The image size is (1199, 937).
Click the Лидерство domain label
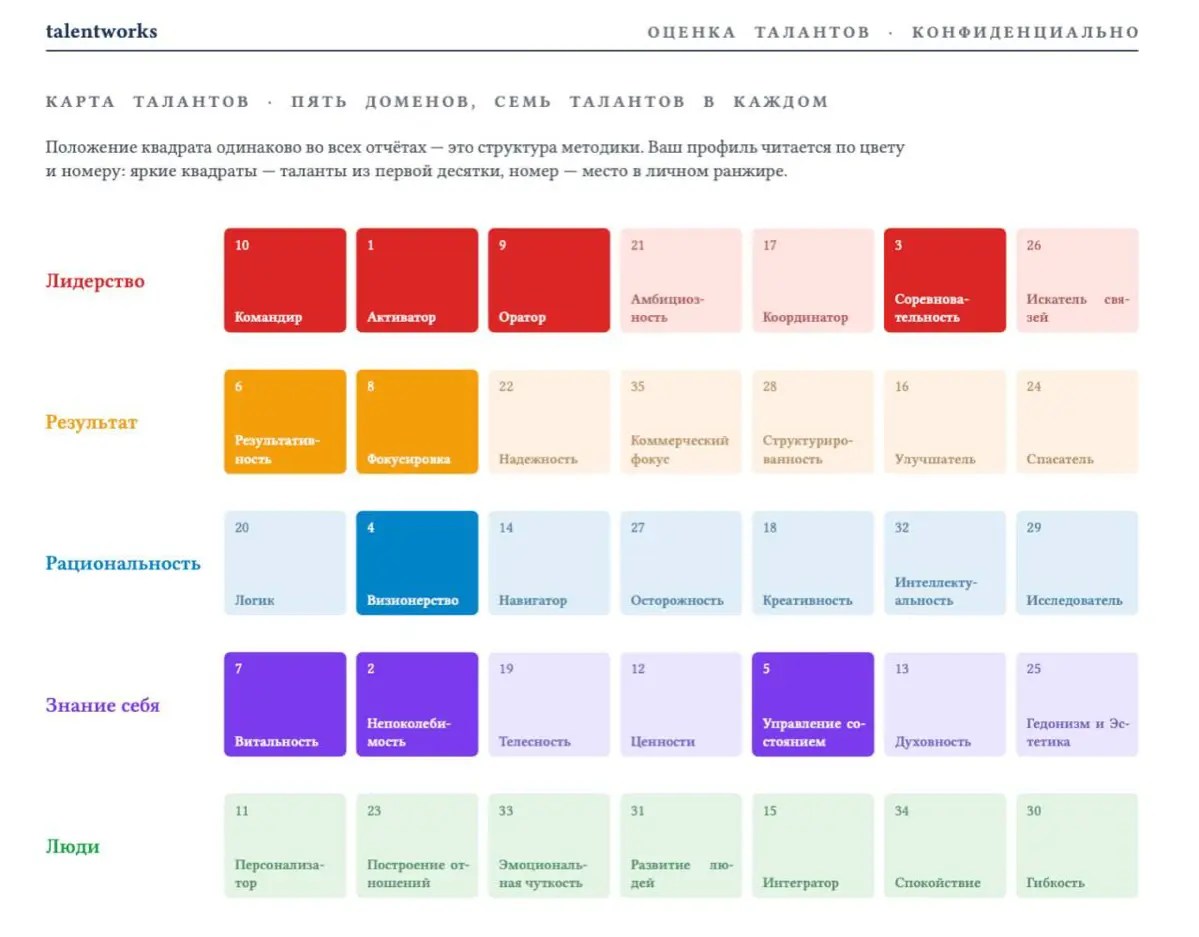click(x=95, y=281)
